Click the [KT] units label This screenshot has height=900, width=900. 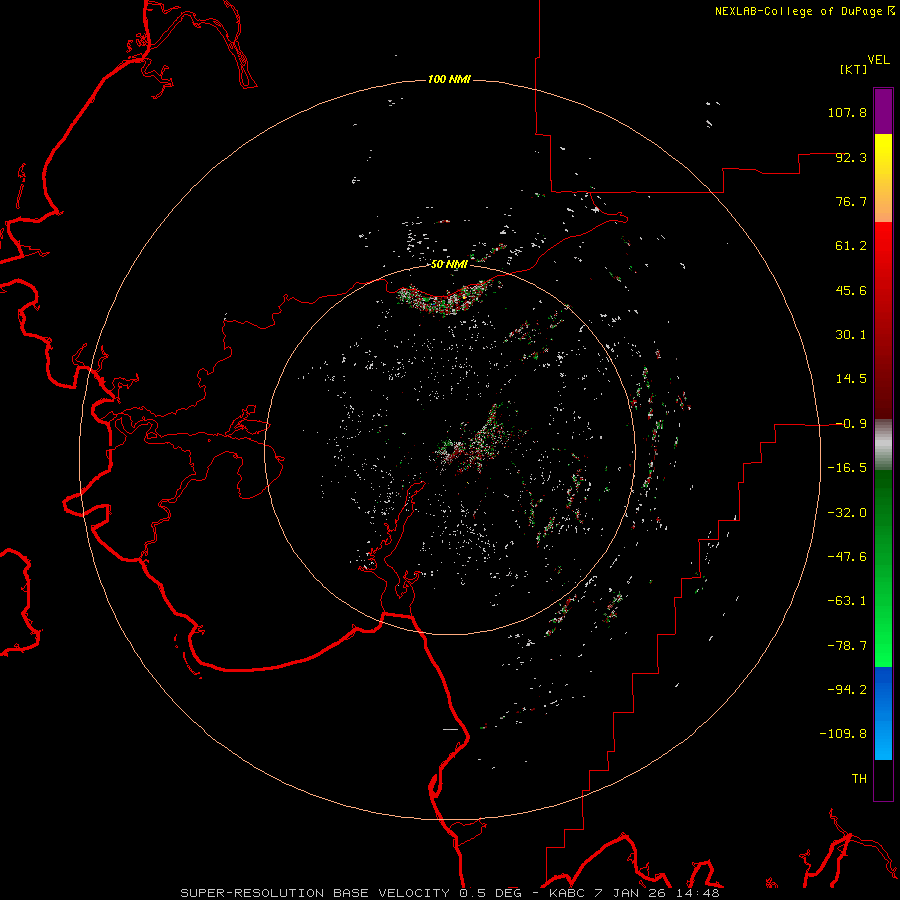(854, 69)
